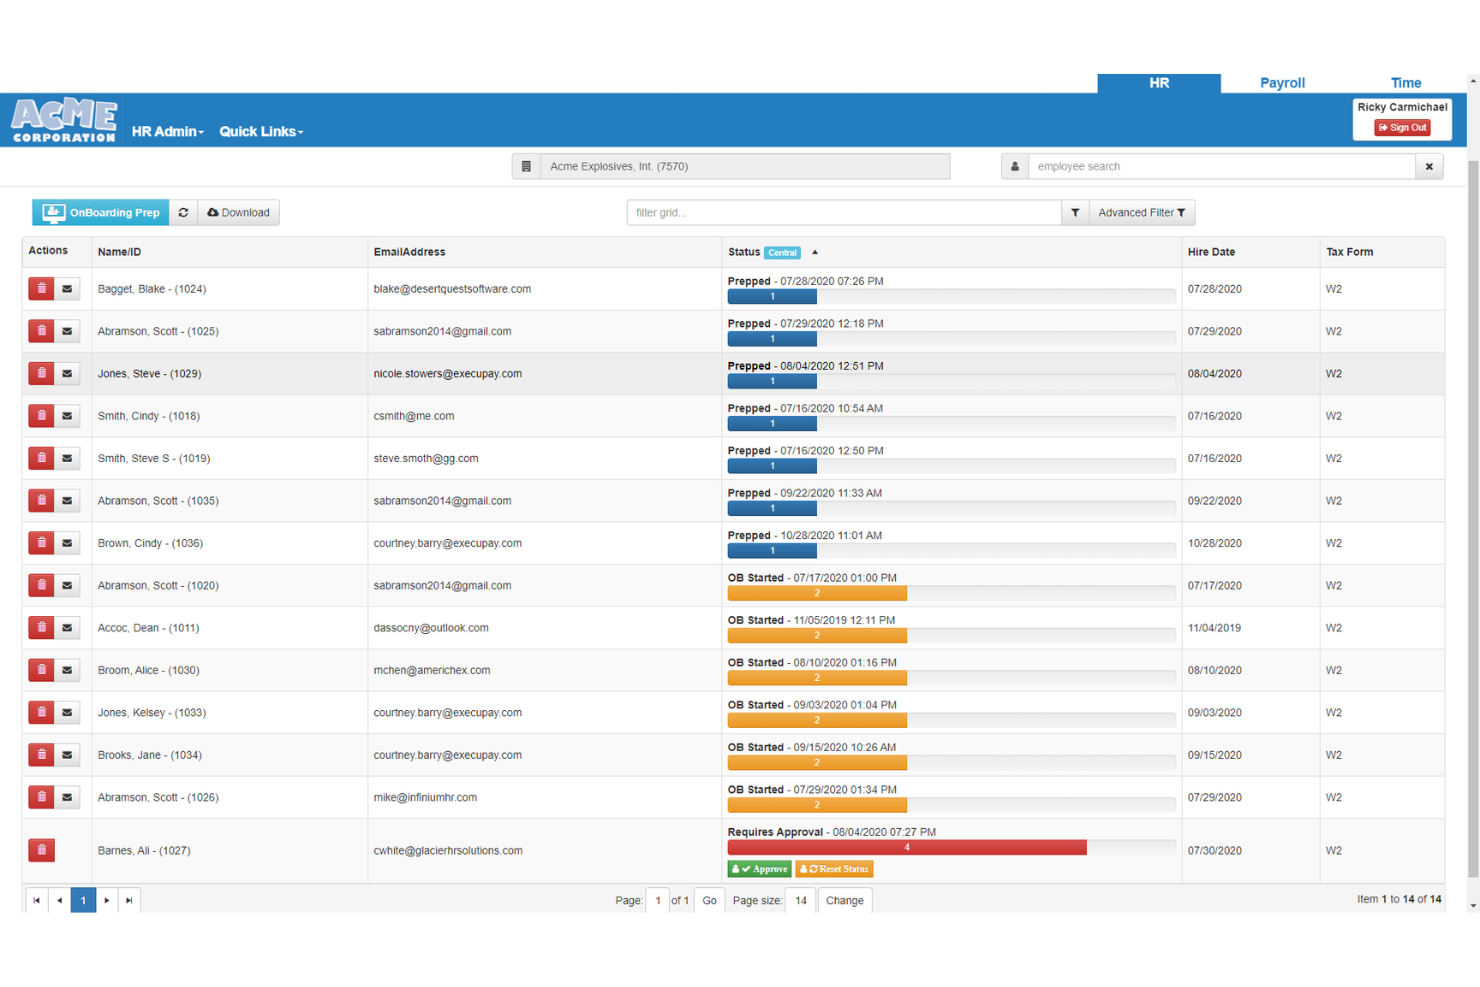Sort by Name/ID column header

click(x=119, y=252)
